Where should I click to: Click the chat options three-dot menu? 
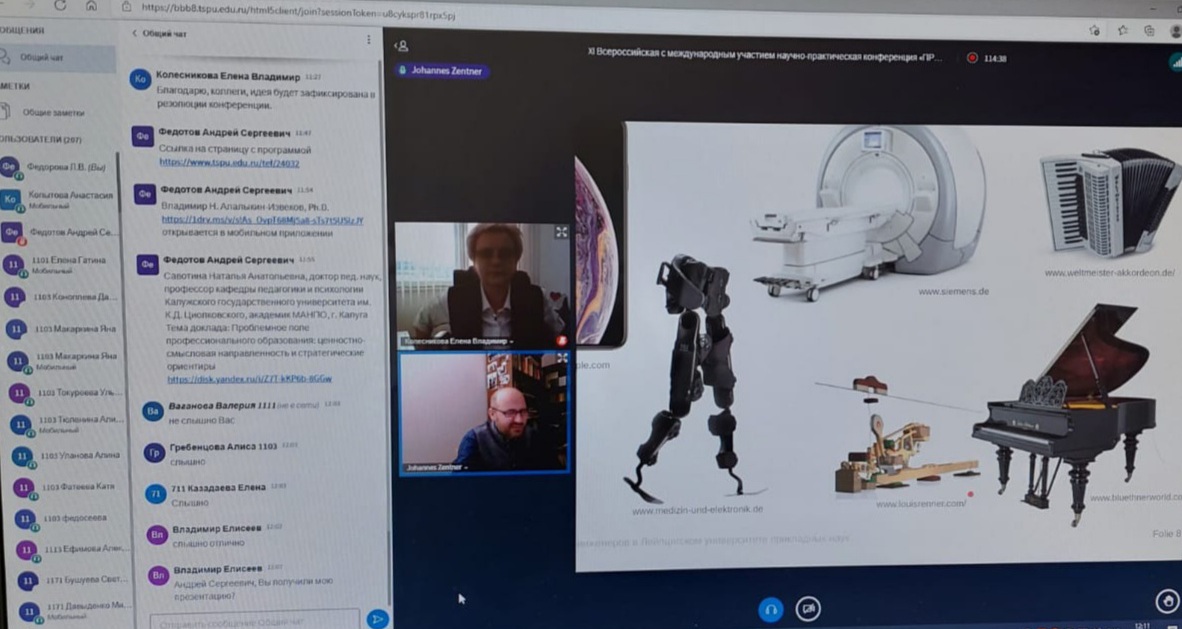[x=368, y=40]
